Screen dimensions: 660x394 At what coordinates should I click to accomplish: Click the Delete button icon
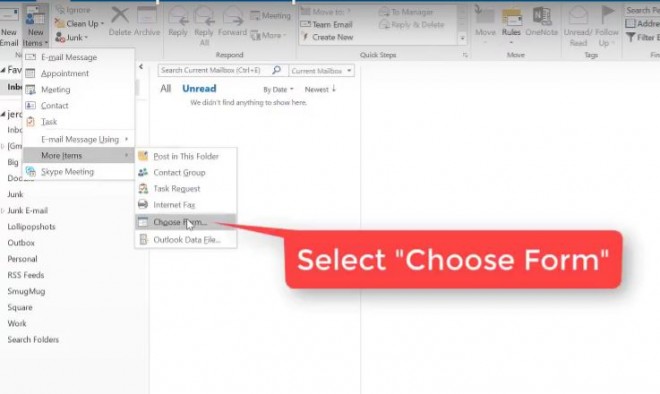(x=120, y=15)
